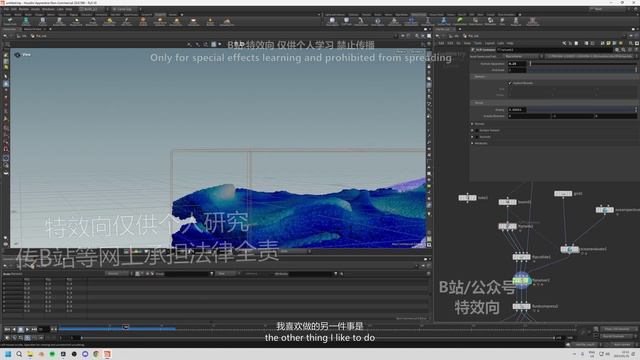Toggle the Surface Tension checkbox

[477, 130]
